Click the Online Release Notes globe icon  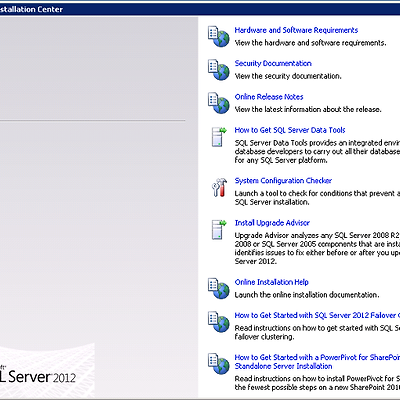click(x=219, y=103)
